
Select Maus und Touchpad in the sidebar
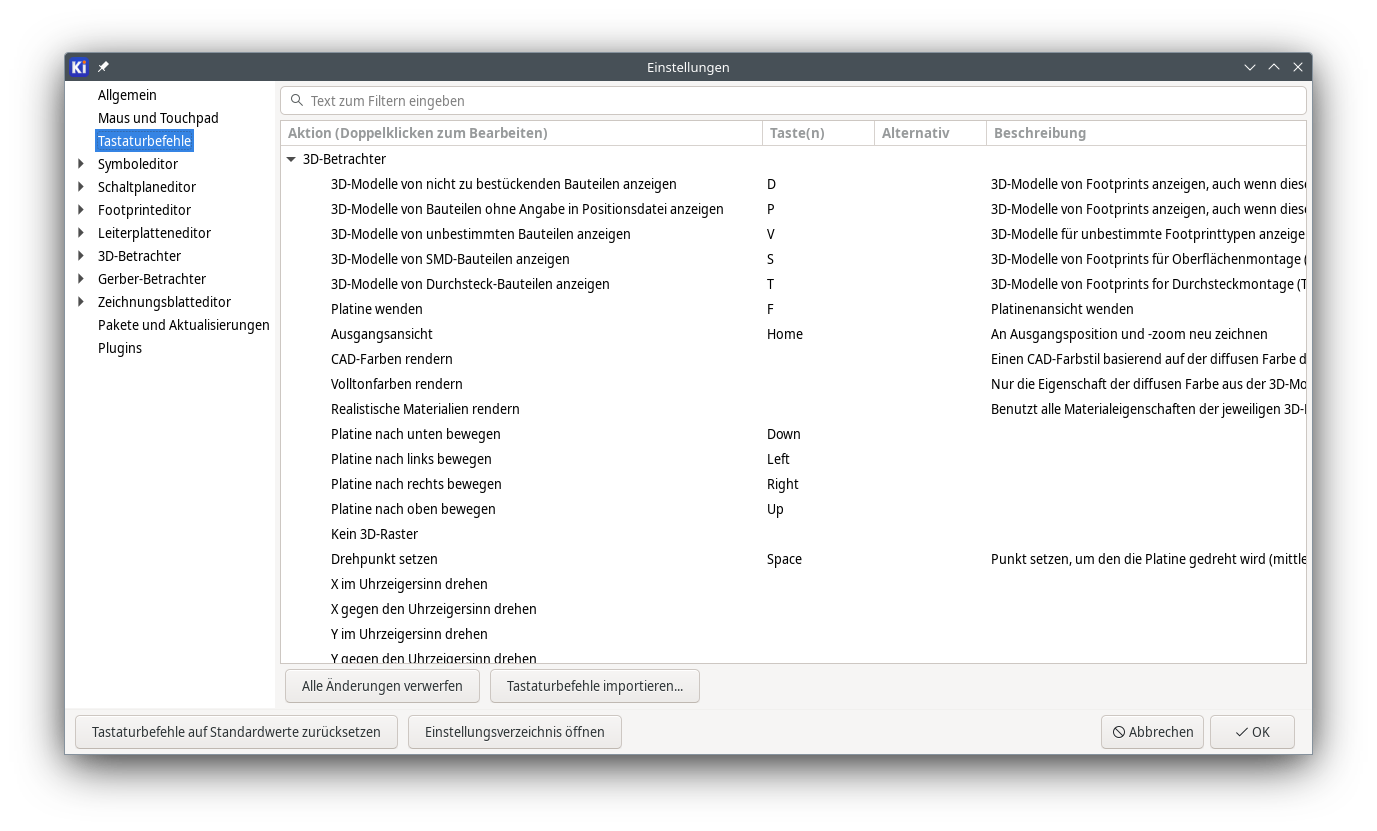[158, 117]
